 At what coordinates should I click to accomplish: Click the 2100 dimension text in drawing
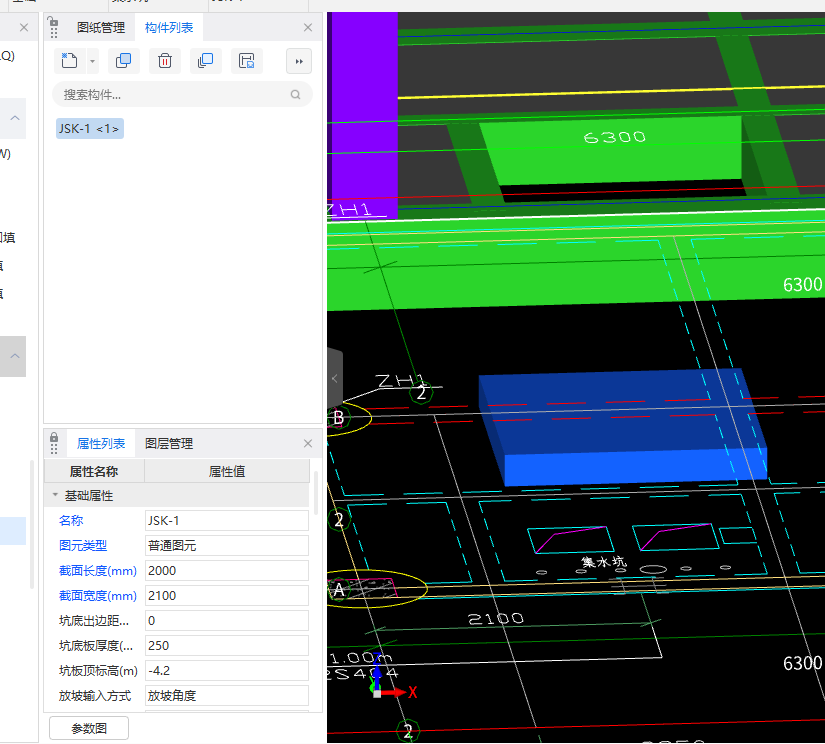[496, 619]
